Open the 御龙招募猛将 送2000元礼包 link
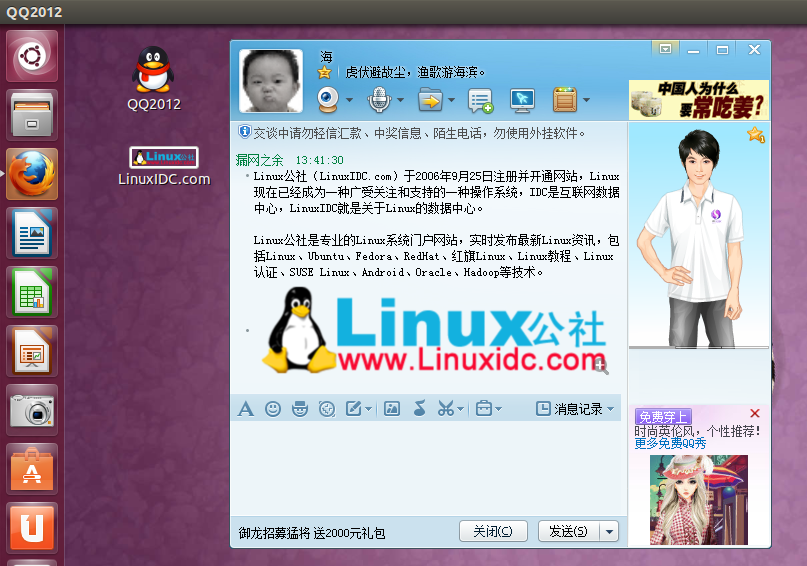This screenshot has width=807, height=566. [x=312, y=533]
